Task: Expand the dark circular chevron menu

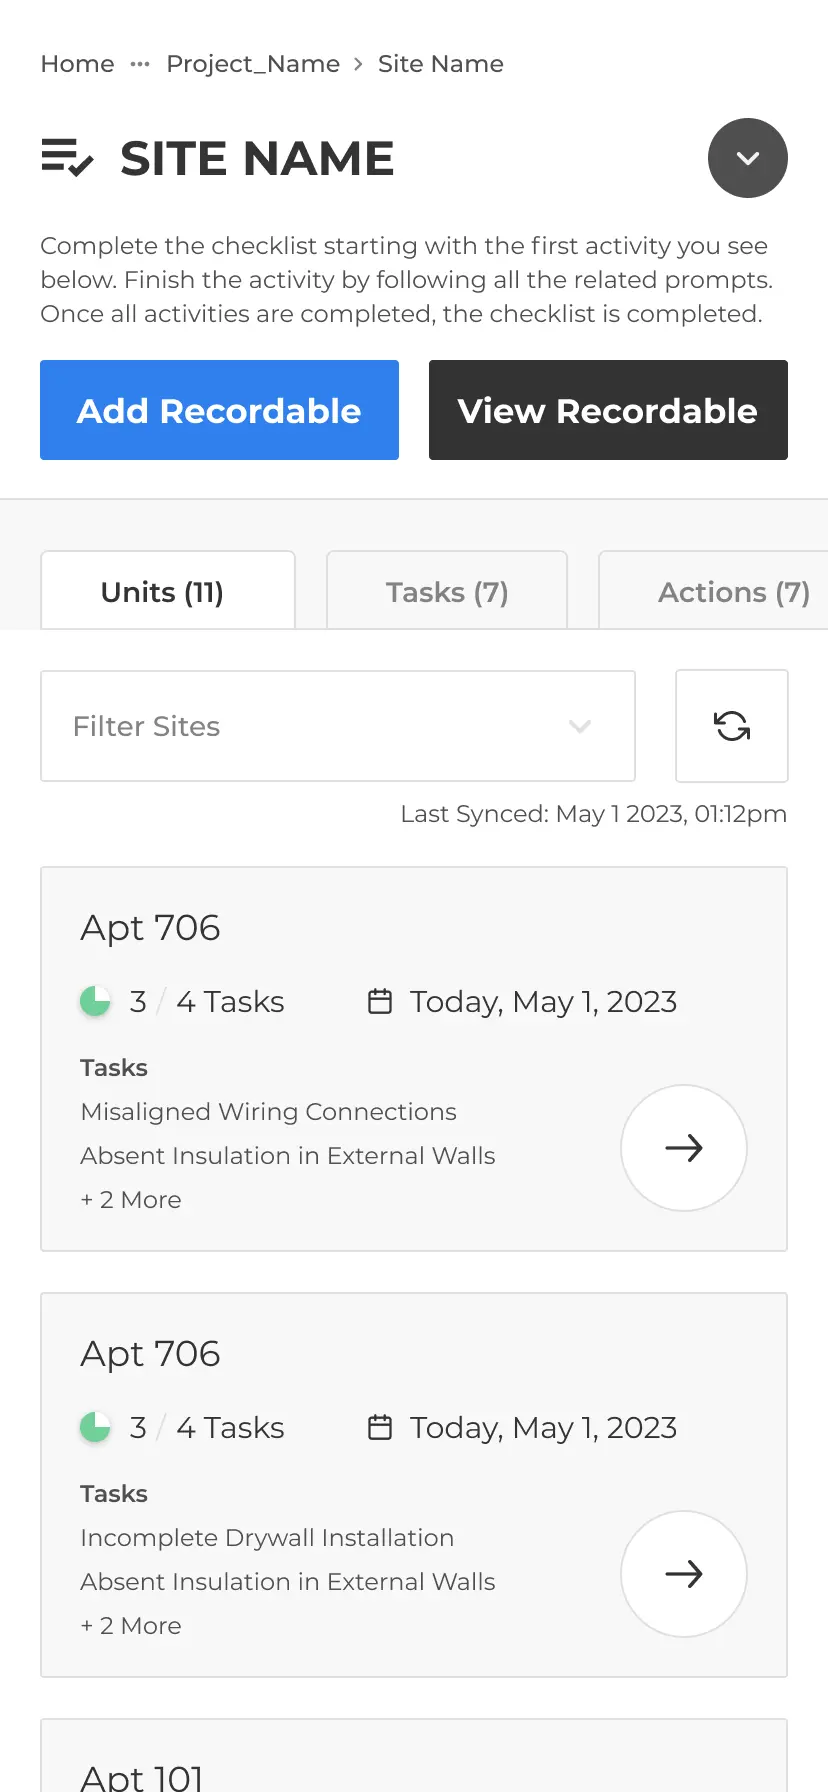Action: coord(748,158)
